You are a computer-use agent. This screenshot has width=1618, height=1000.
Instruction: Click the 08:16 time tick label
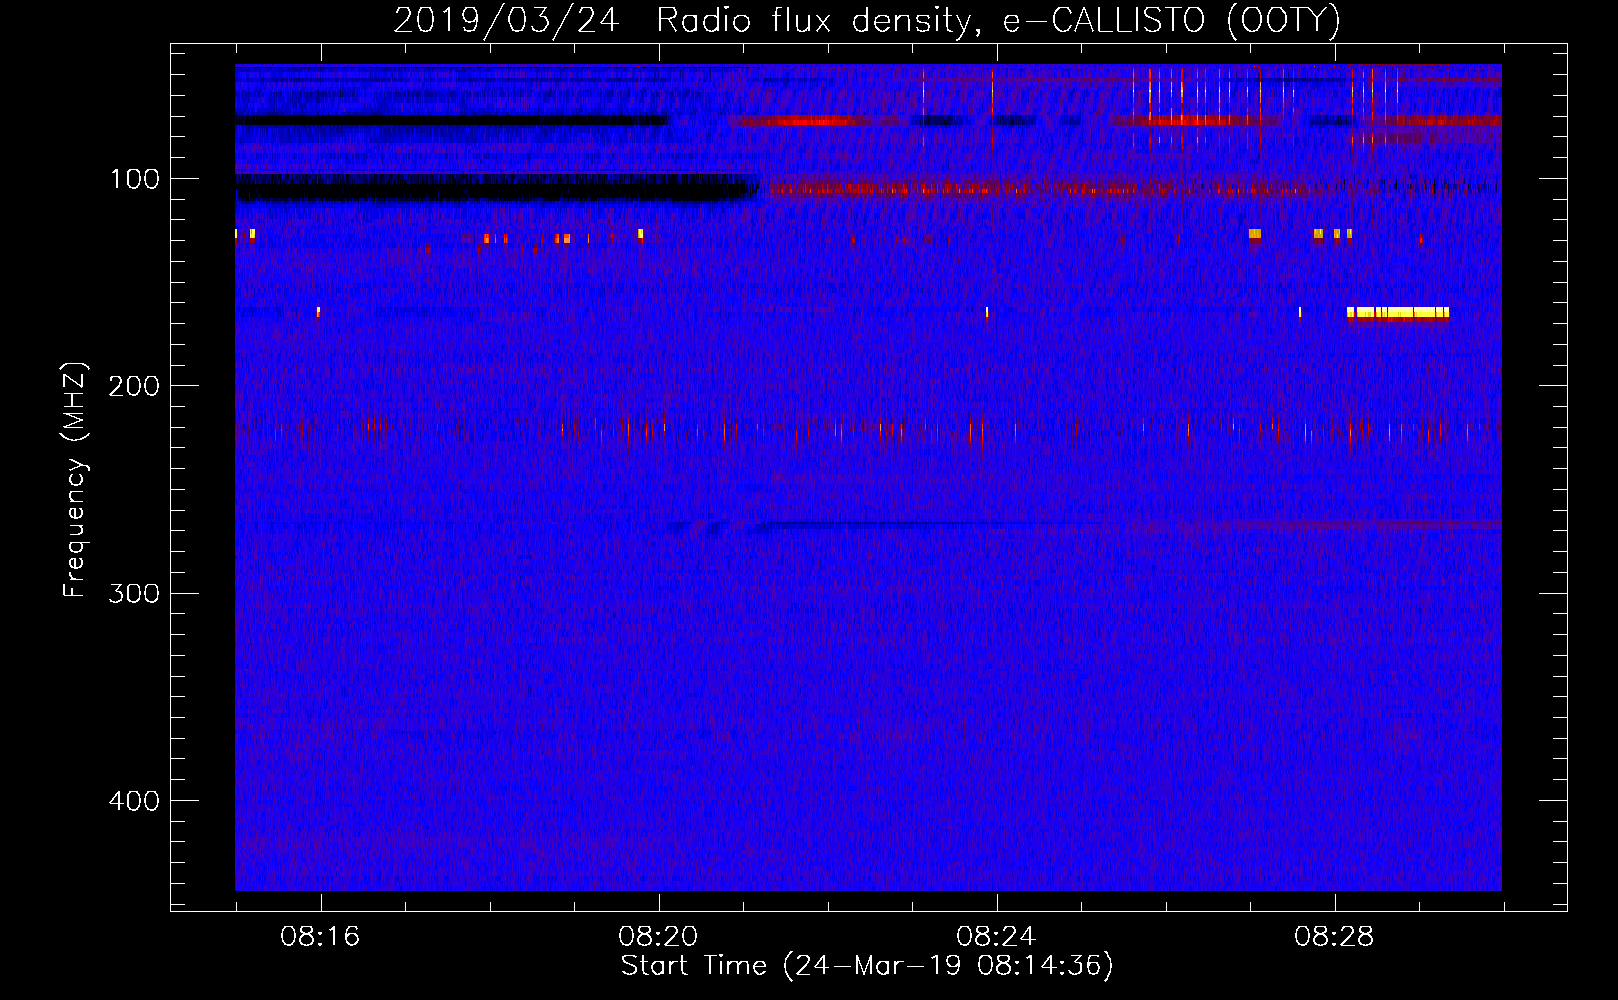point(320,937)
